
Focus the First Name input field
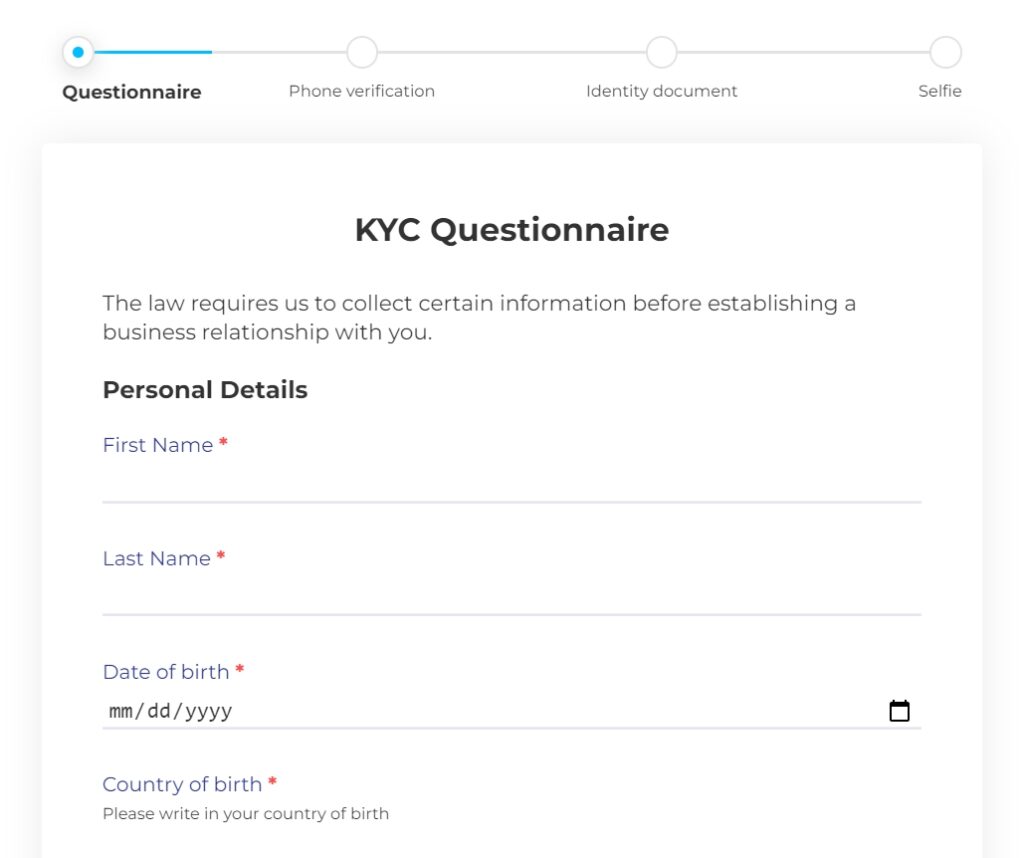[x=511, y=483]
